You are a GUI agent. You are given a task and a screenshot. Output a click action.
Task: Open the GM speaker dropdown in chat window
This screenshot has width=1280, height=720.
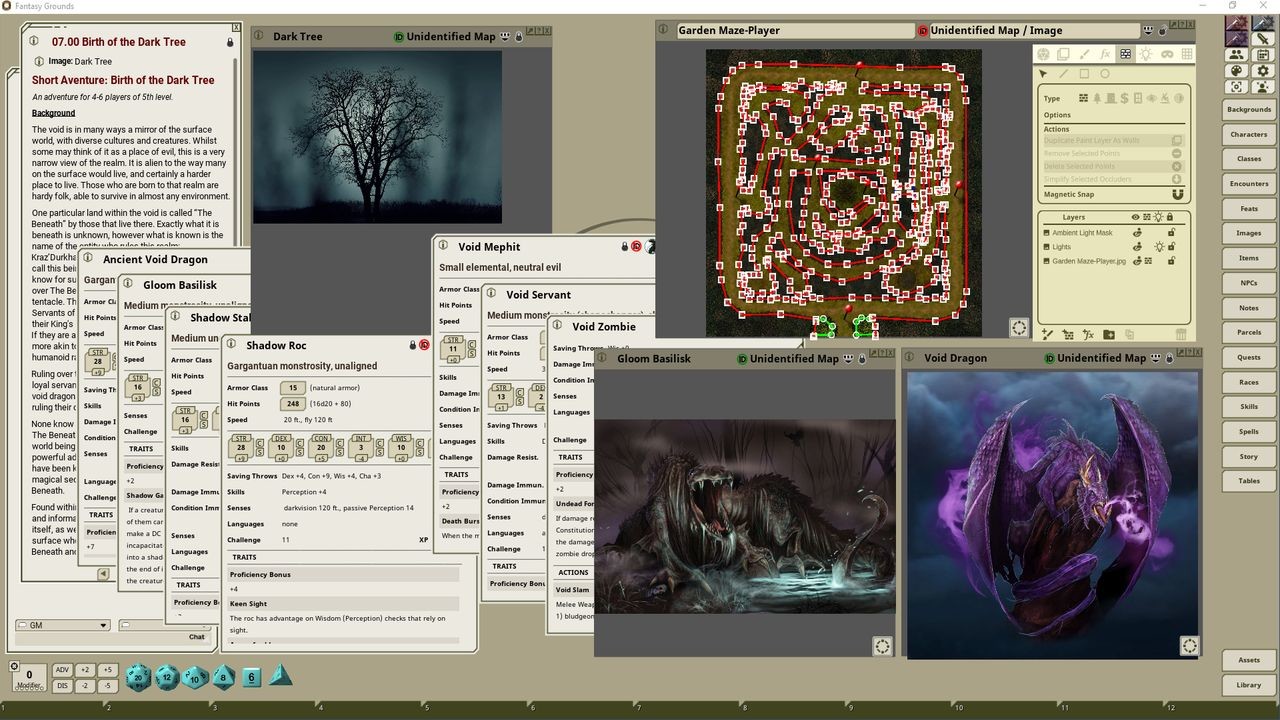(62, 624)
